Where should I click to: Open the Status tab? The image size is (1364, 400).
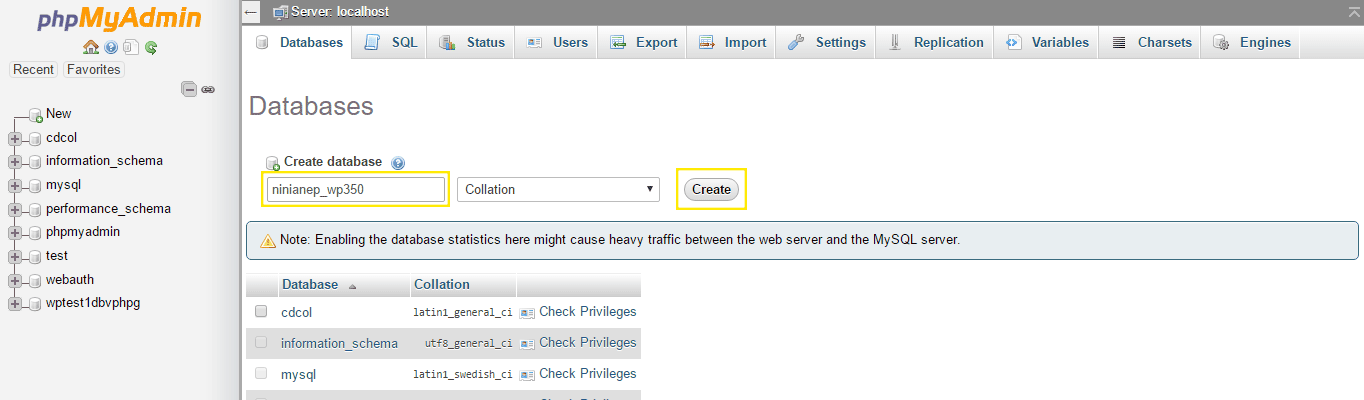[472, 42]
